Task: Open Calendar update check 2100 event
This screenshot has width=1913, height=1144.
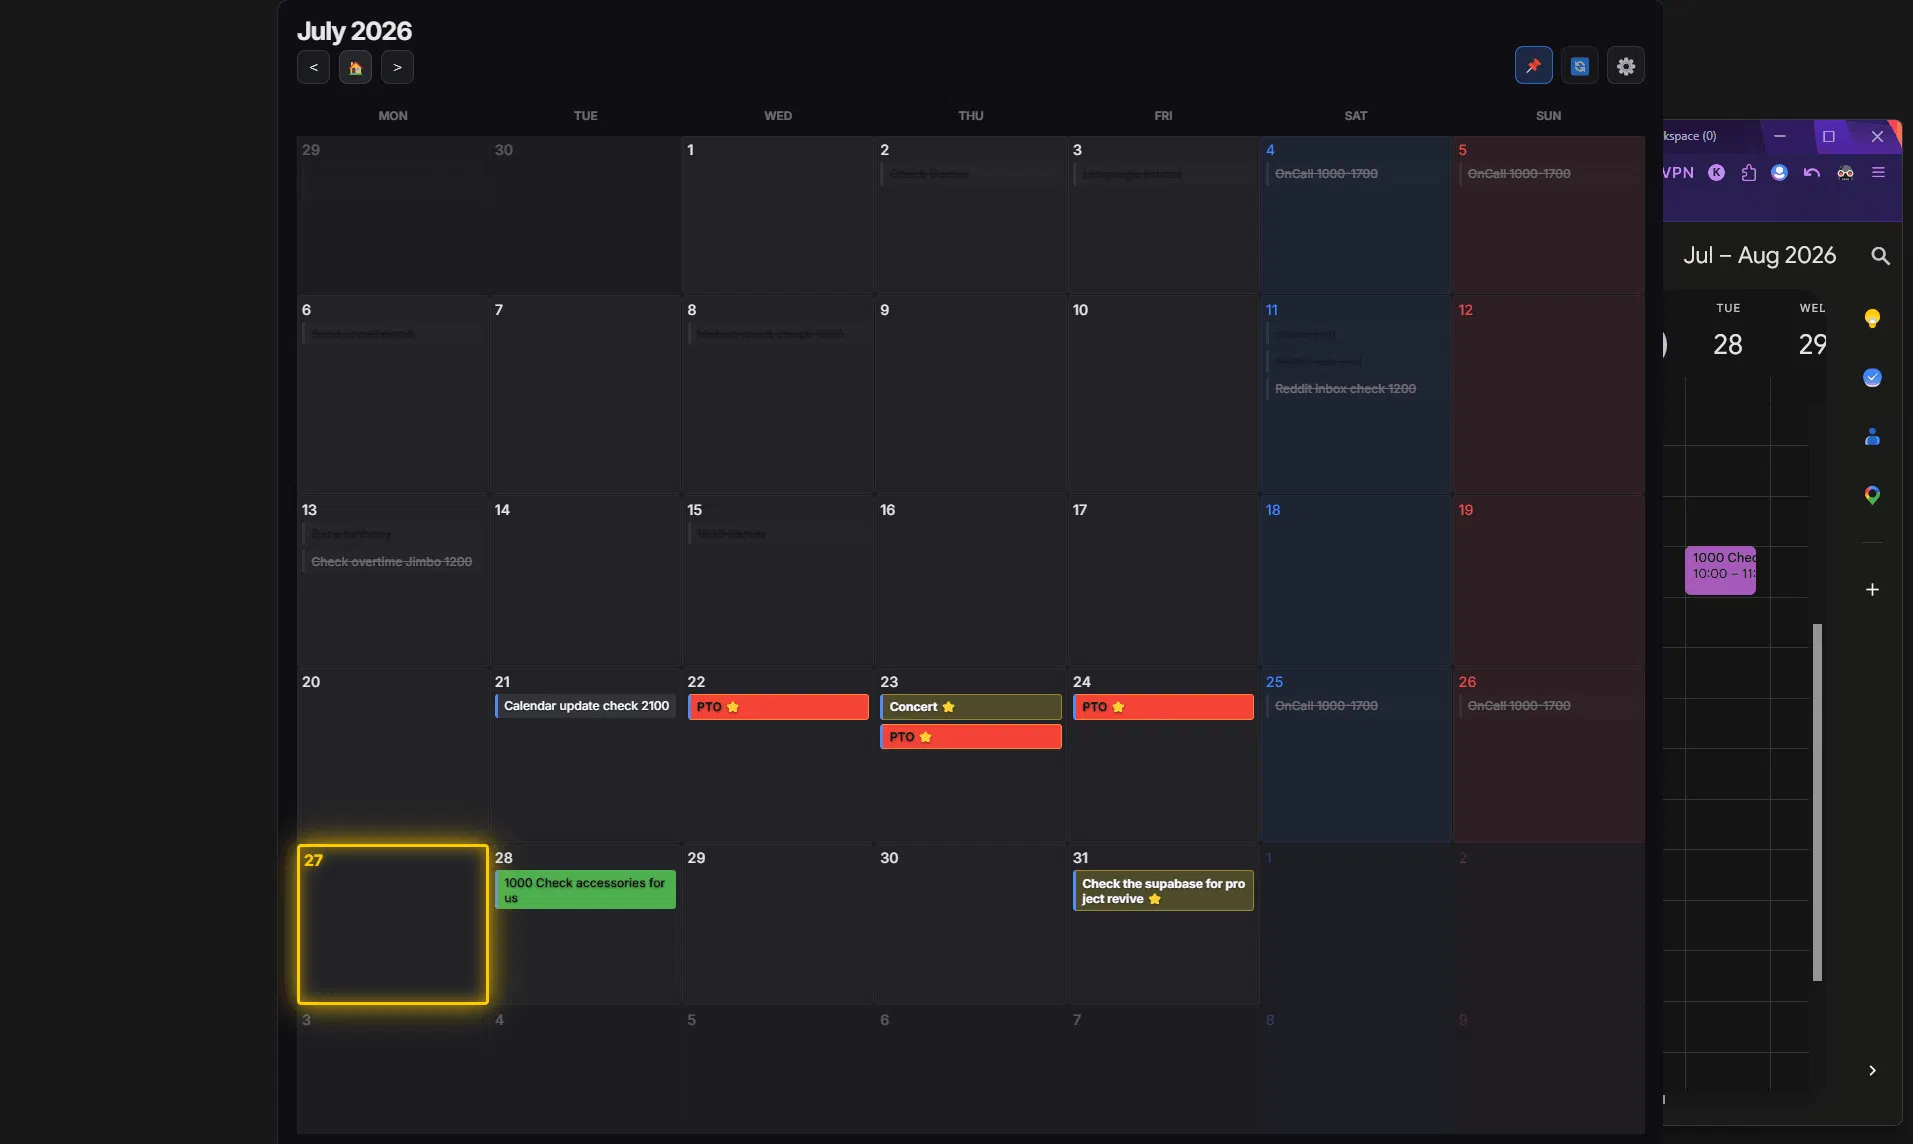Action: [585, 706]
